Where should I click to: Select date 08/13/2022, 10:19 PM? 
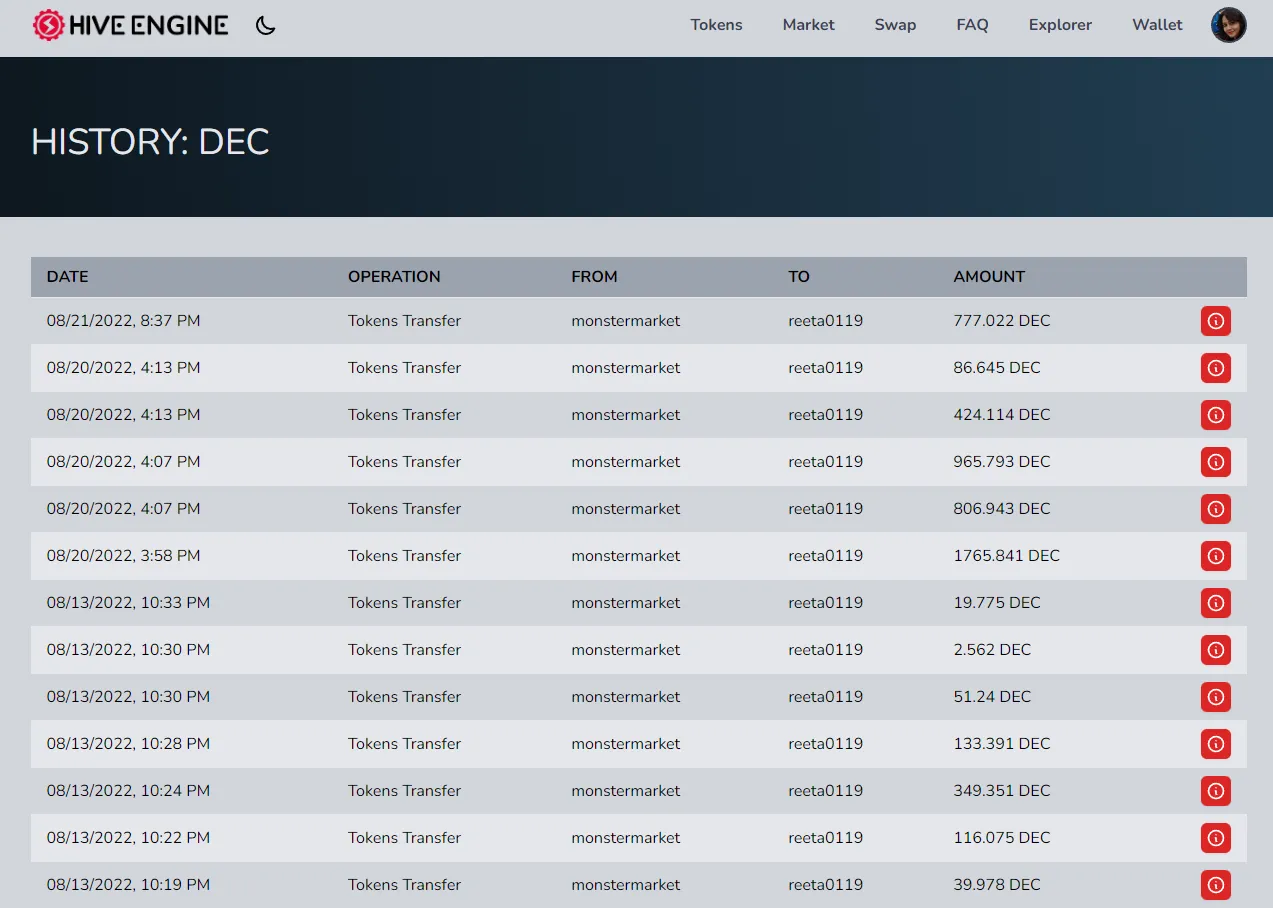[128, 885]
